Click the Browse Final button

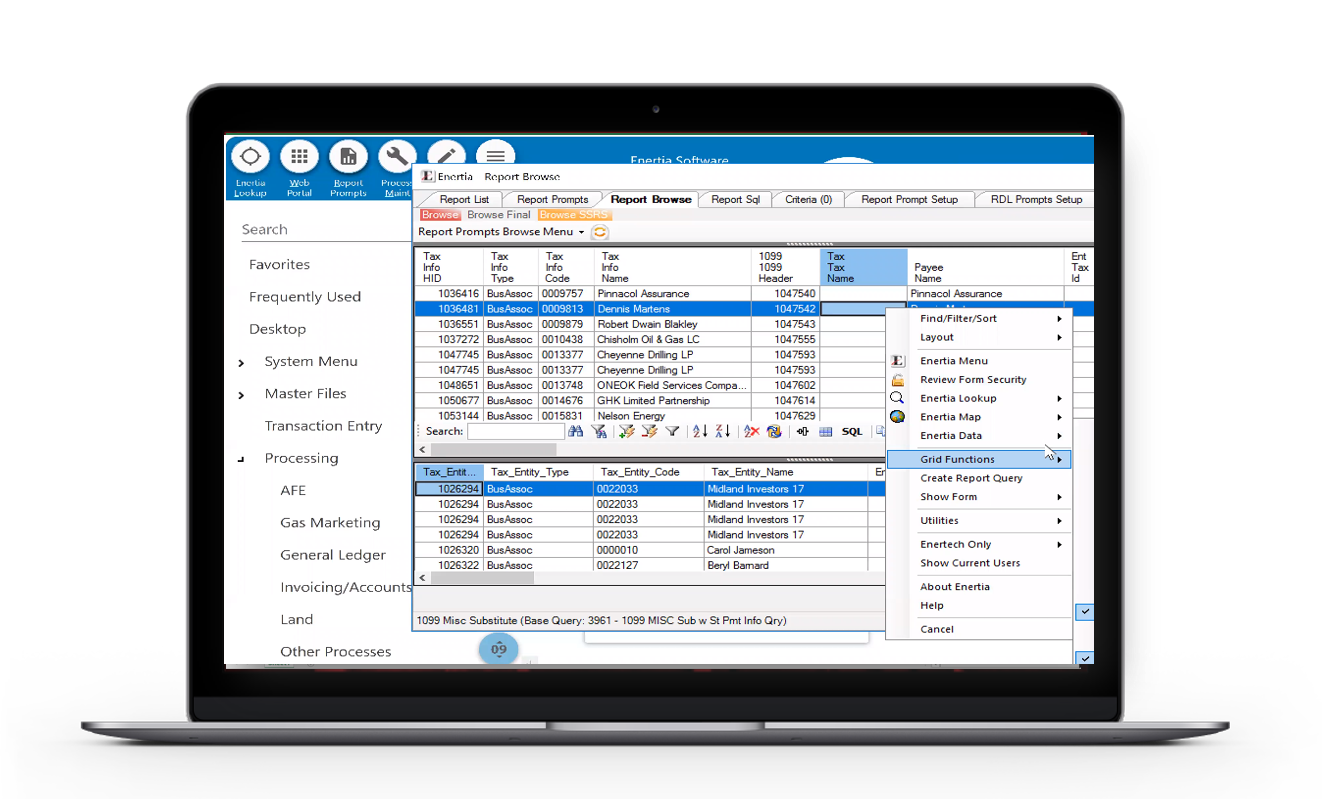(499, 215)
